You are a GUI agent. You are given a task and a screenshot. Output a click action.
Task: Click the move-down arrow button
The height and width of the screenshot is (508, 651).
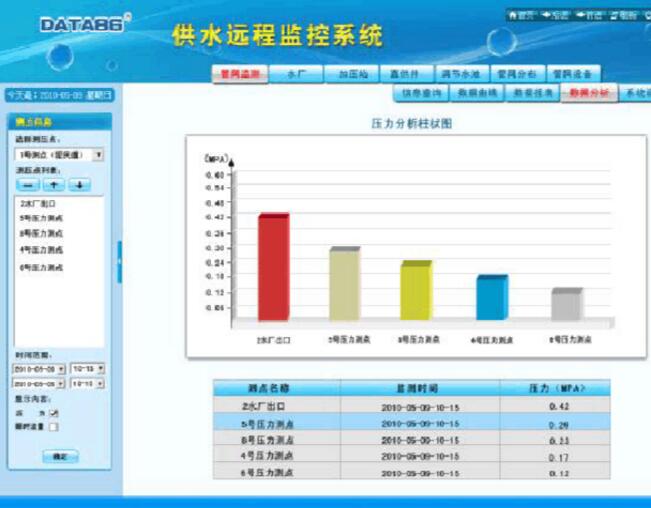click(79, 185)
